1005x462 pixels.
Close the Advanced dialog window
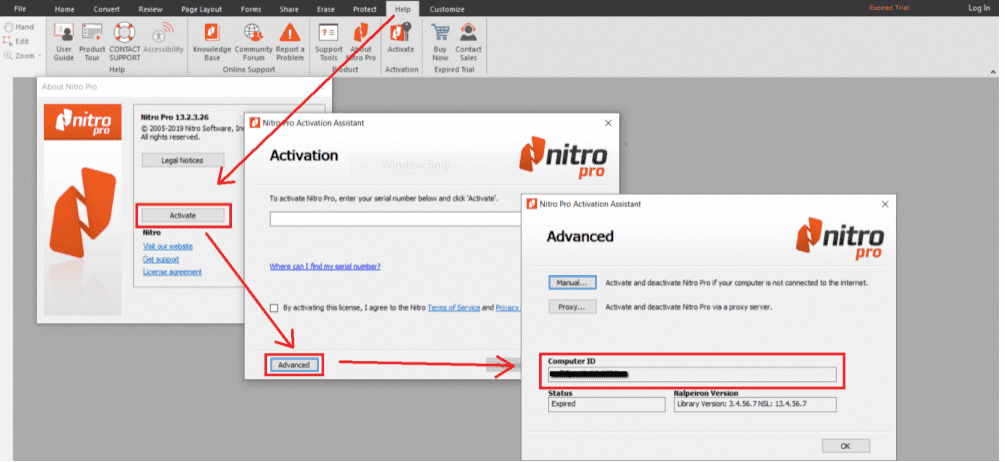tap(885, 204)
